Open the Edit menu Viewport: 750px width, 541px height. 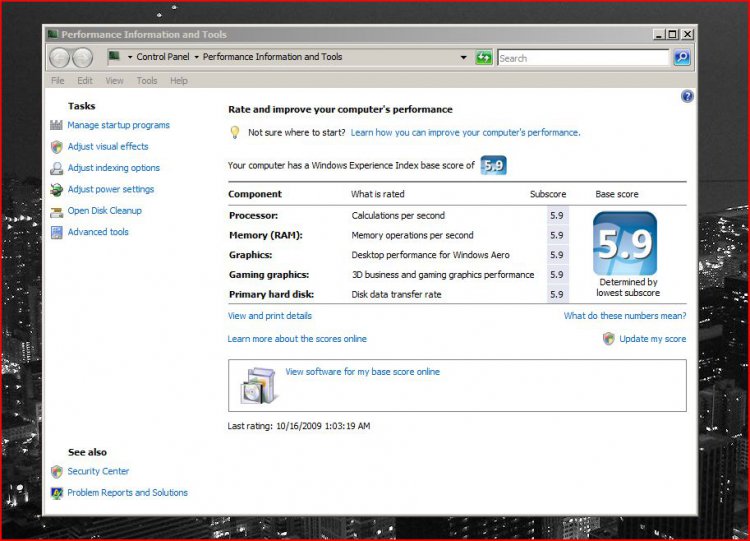[85, 80]
